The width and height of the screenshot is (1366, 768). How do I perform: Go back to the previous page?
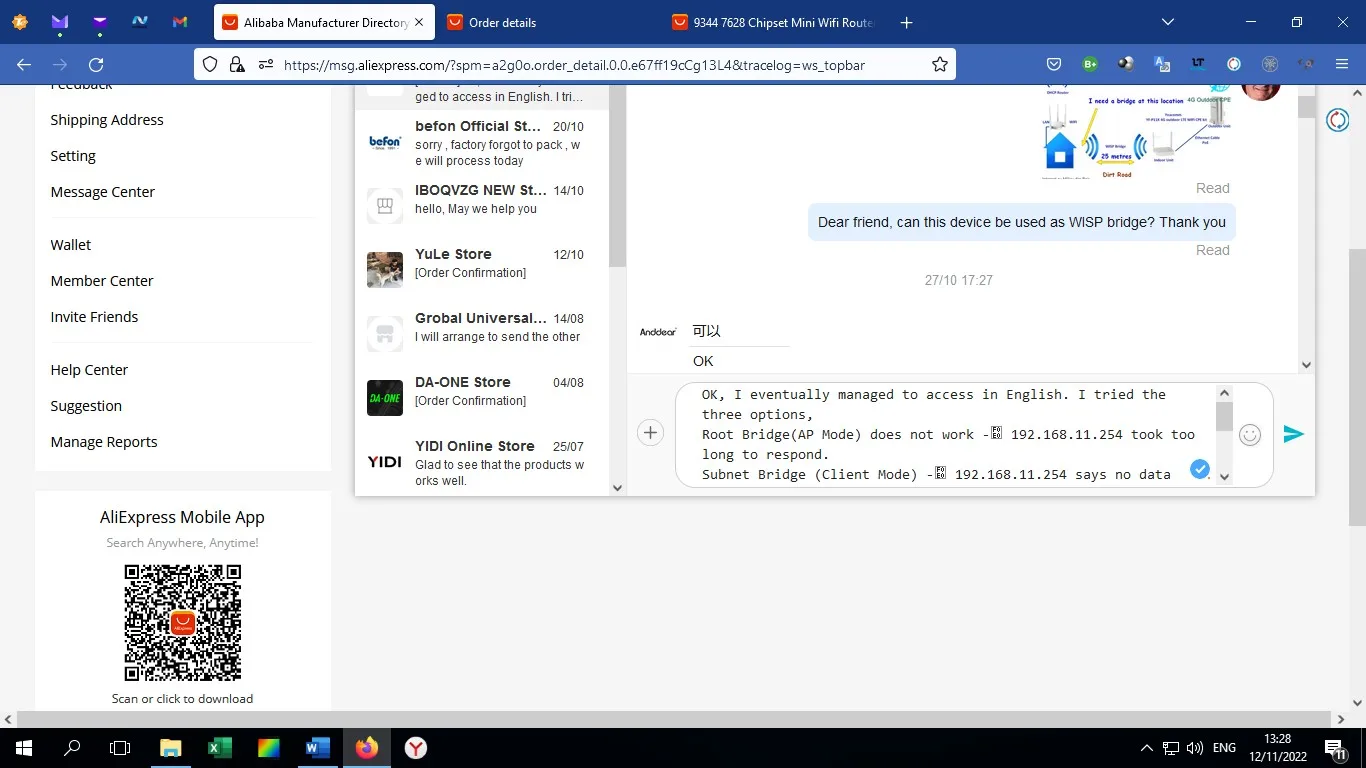point(24,64)
